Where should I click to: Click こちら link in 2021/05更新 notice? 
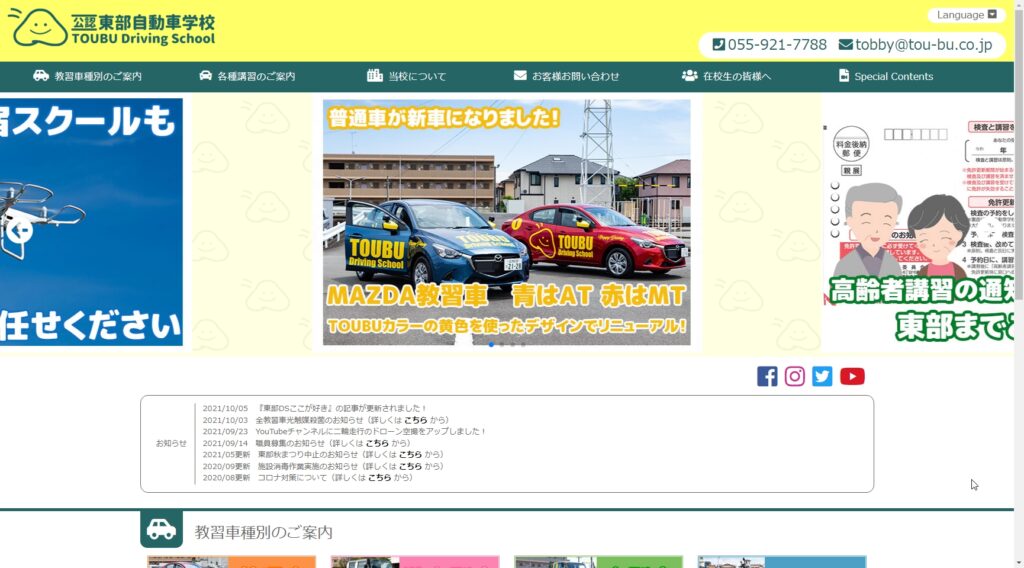[410, 454]
